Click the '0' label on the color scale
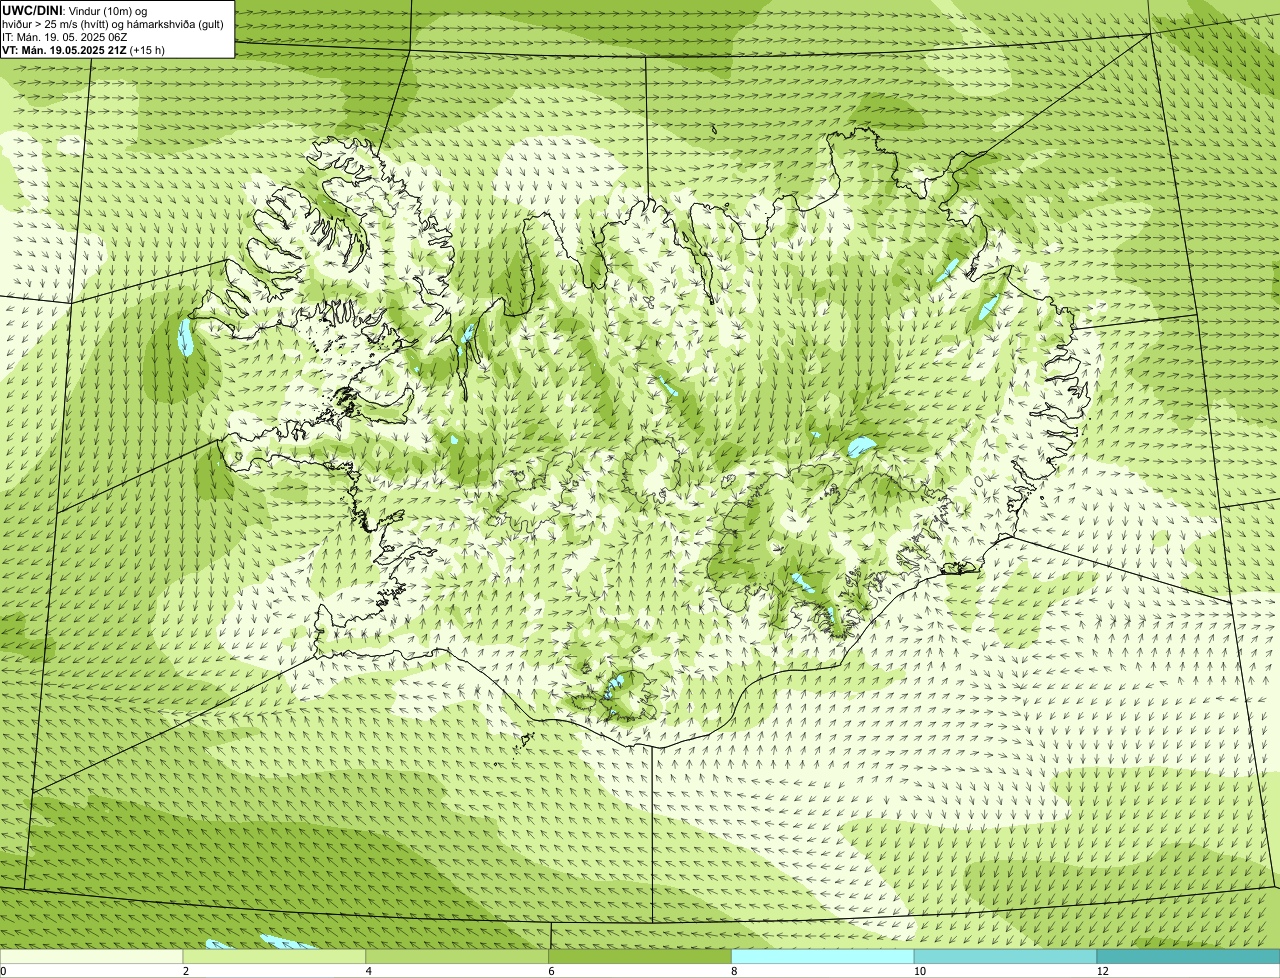The image size is (1280, 978). [3, 971]
